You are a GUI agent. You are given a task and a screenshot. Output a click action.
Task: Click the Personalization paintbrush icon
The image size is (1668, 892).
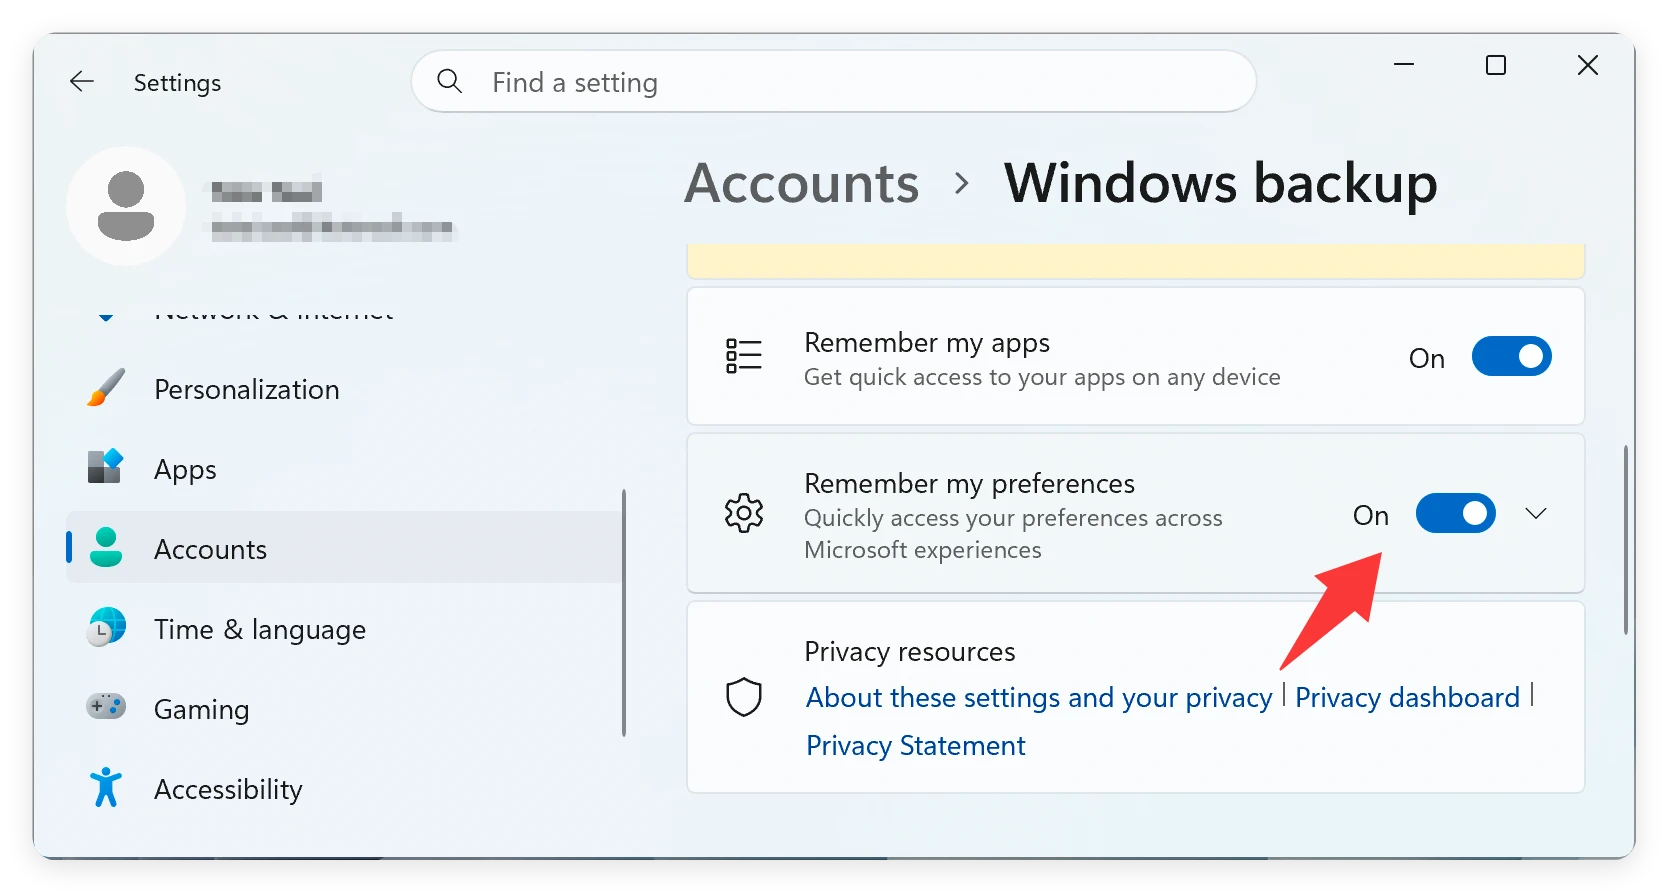coord(106,388)
